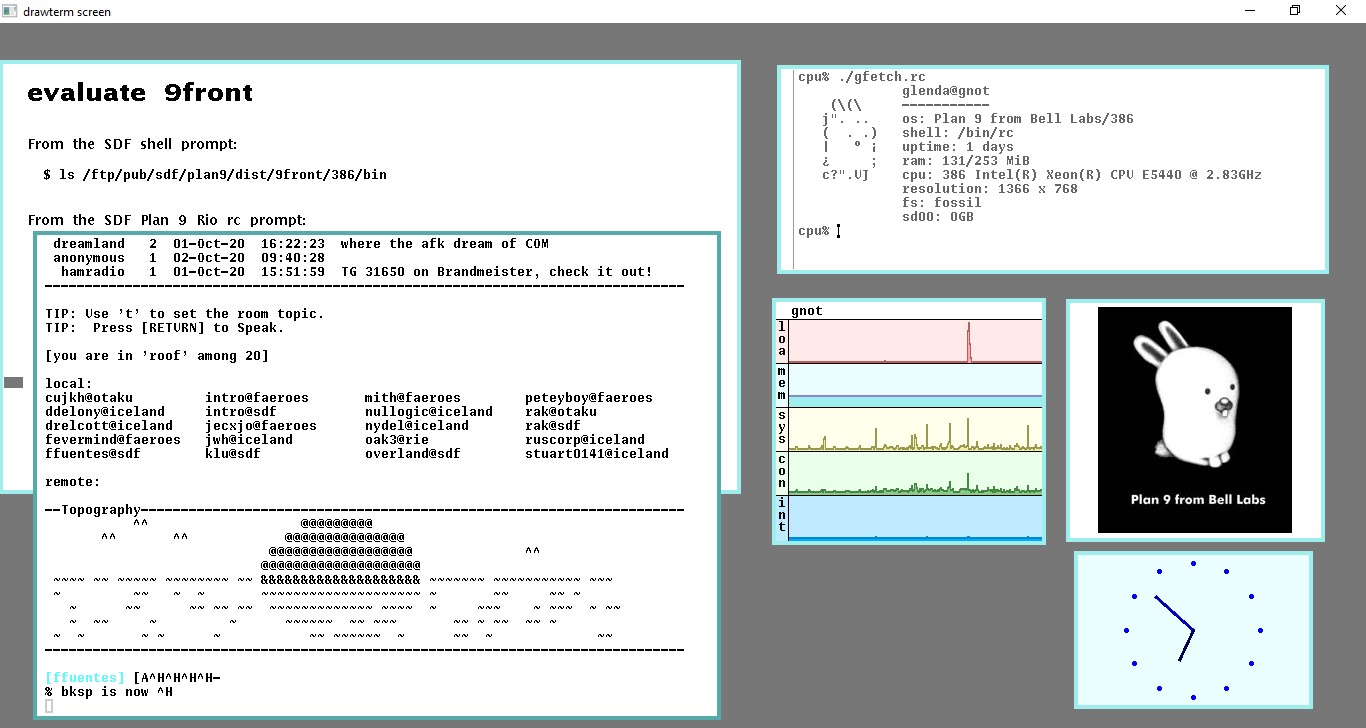Click user 'nullogic@iceland'
The height and width of the screenshot is (728, 1366).
click(x=429, y=412)
